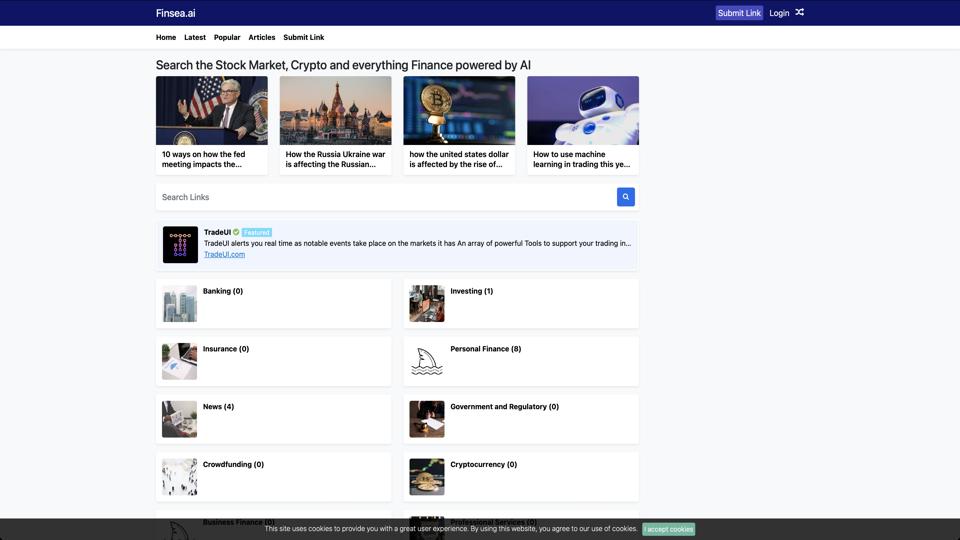Screen dimensions: 960x540
Task: Open the Articles navigation item
Action: tap(262, 37)
